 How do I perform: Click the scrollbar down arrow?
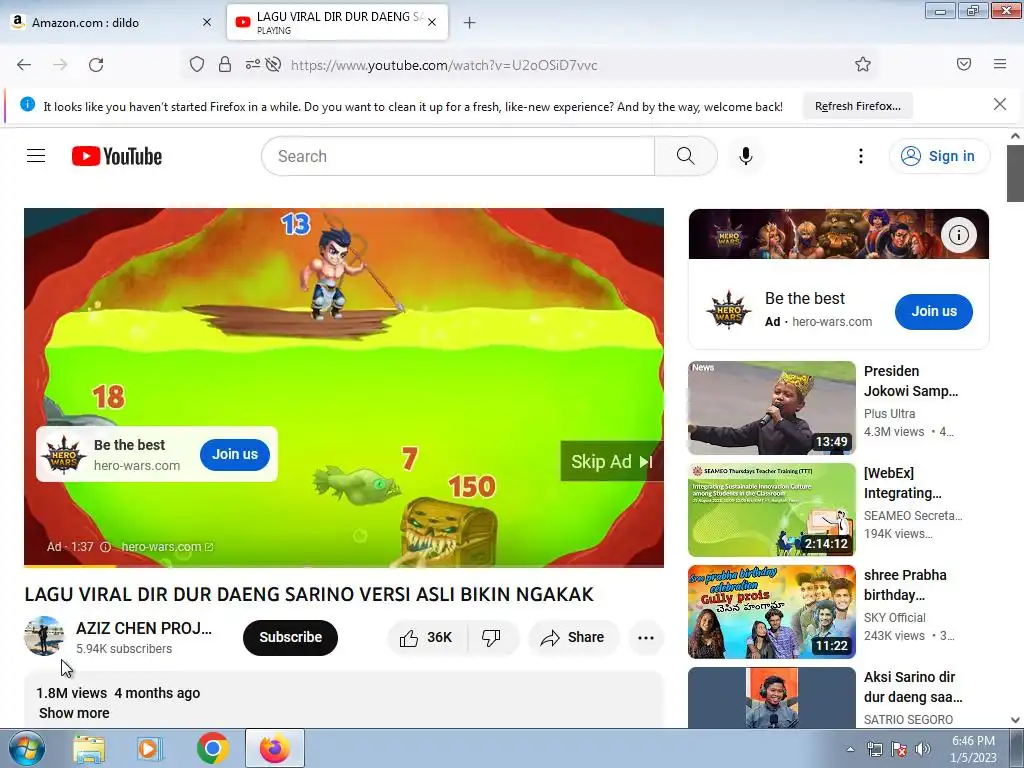(1015, 720)
